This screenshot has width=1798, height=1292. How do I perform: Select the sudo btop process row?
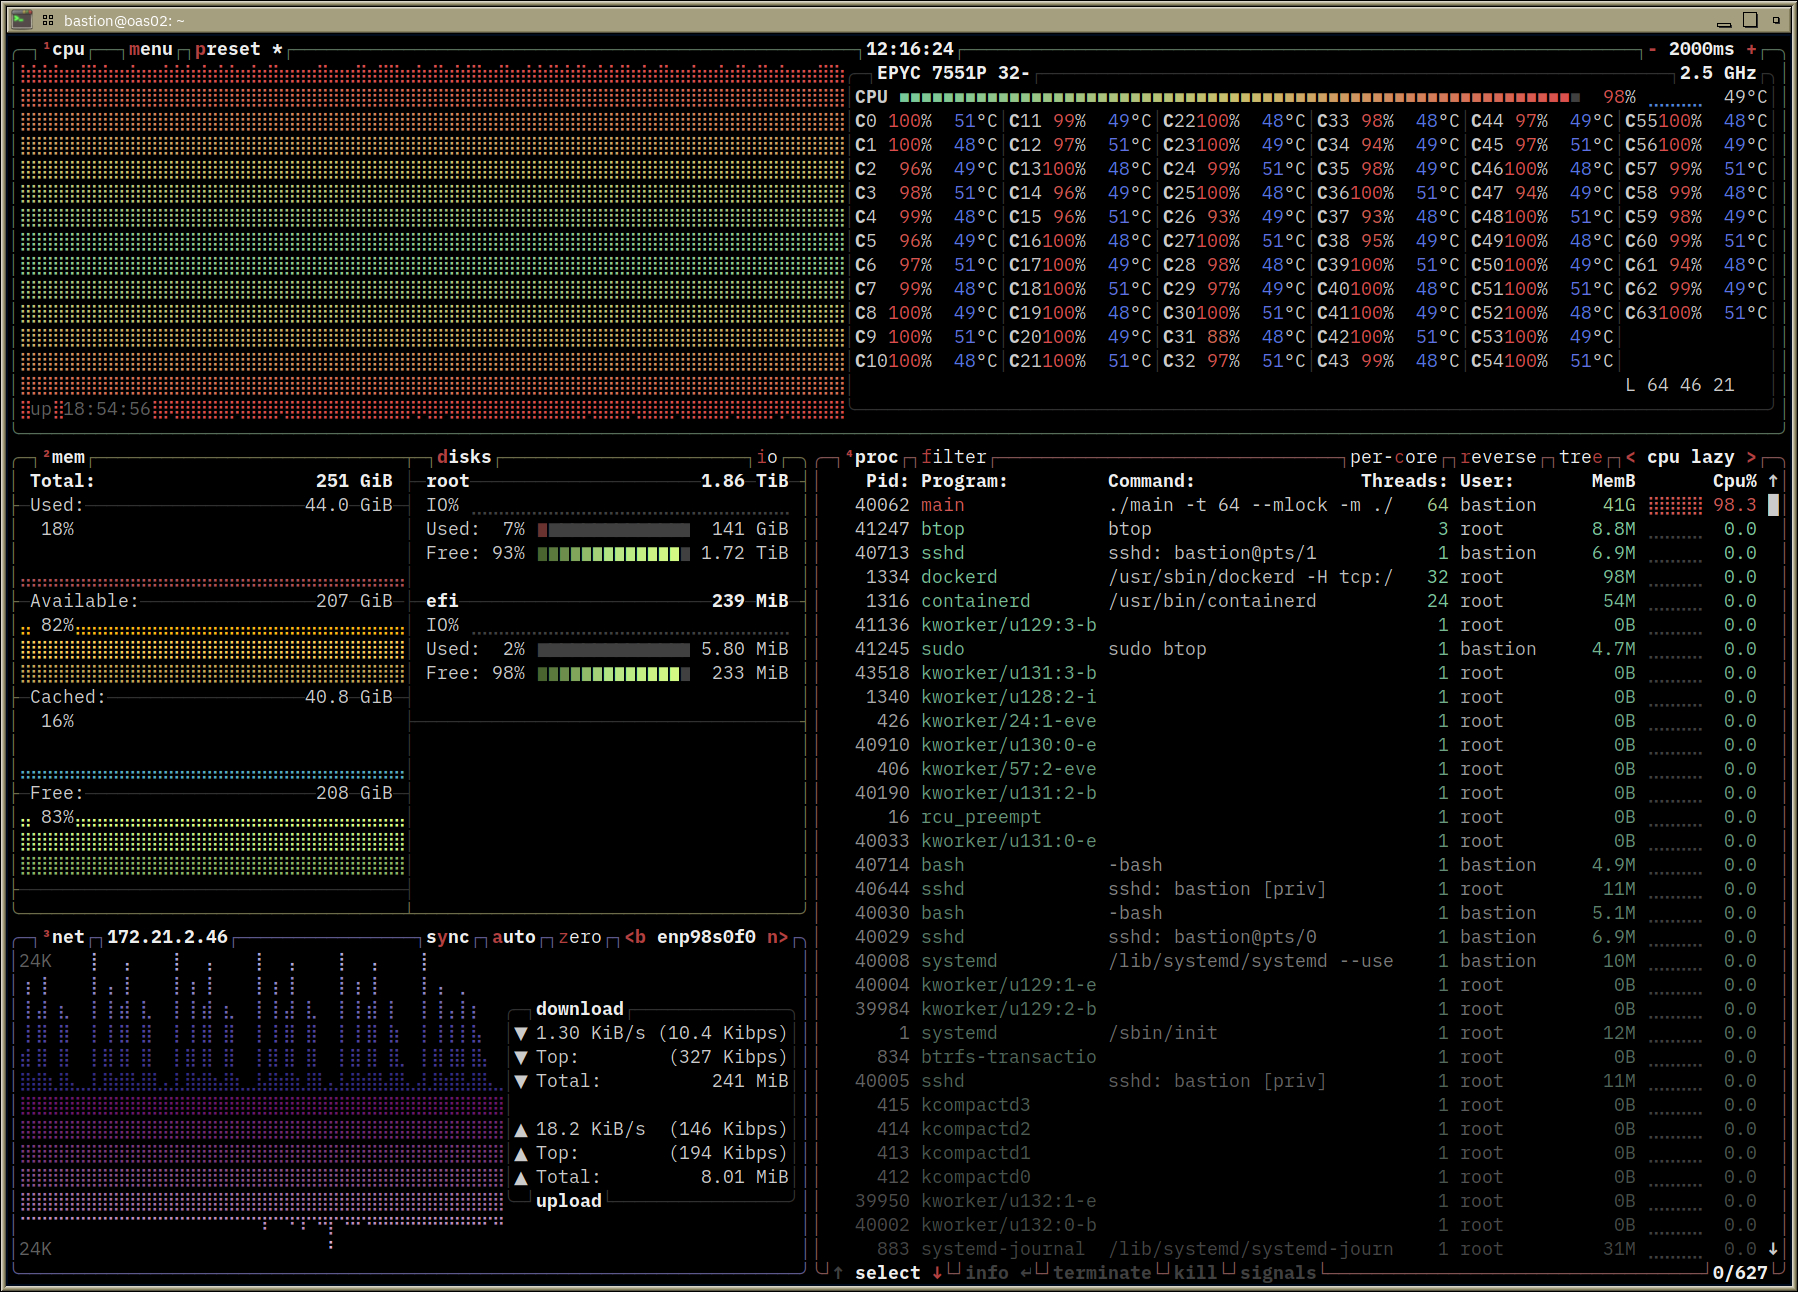pos(1305,649)
